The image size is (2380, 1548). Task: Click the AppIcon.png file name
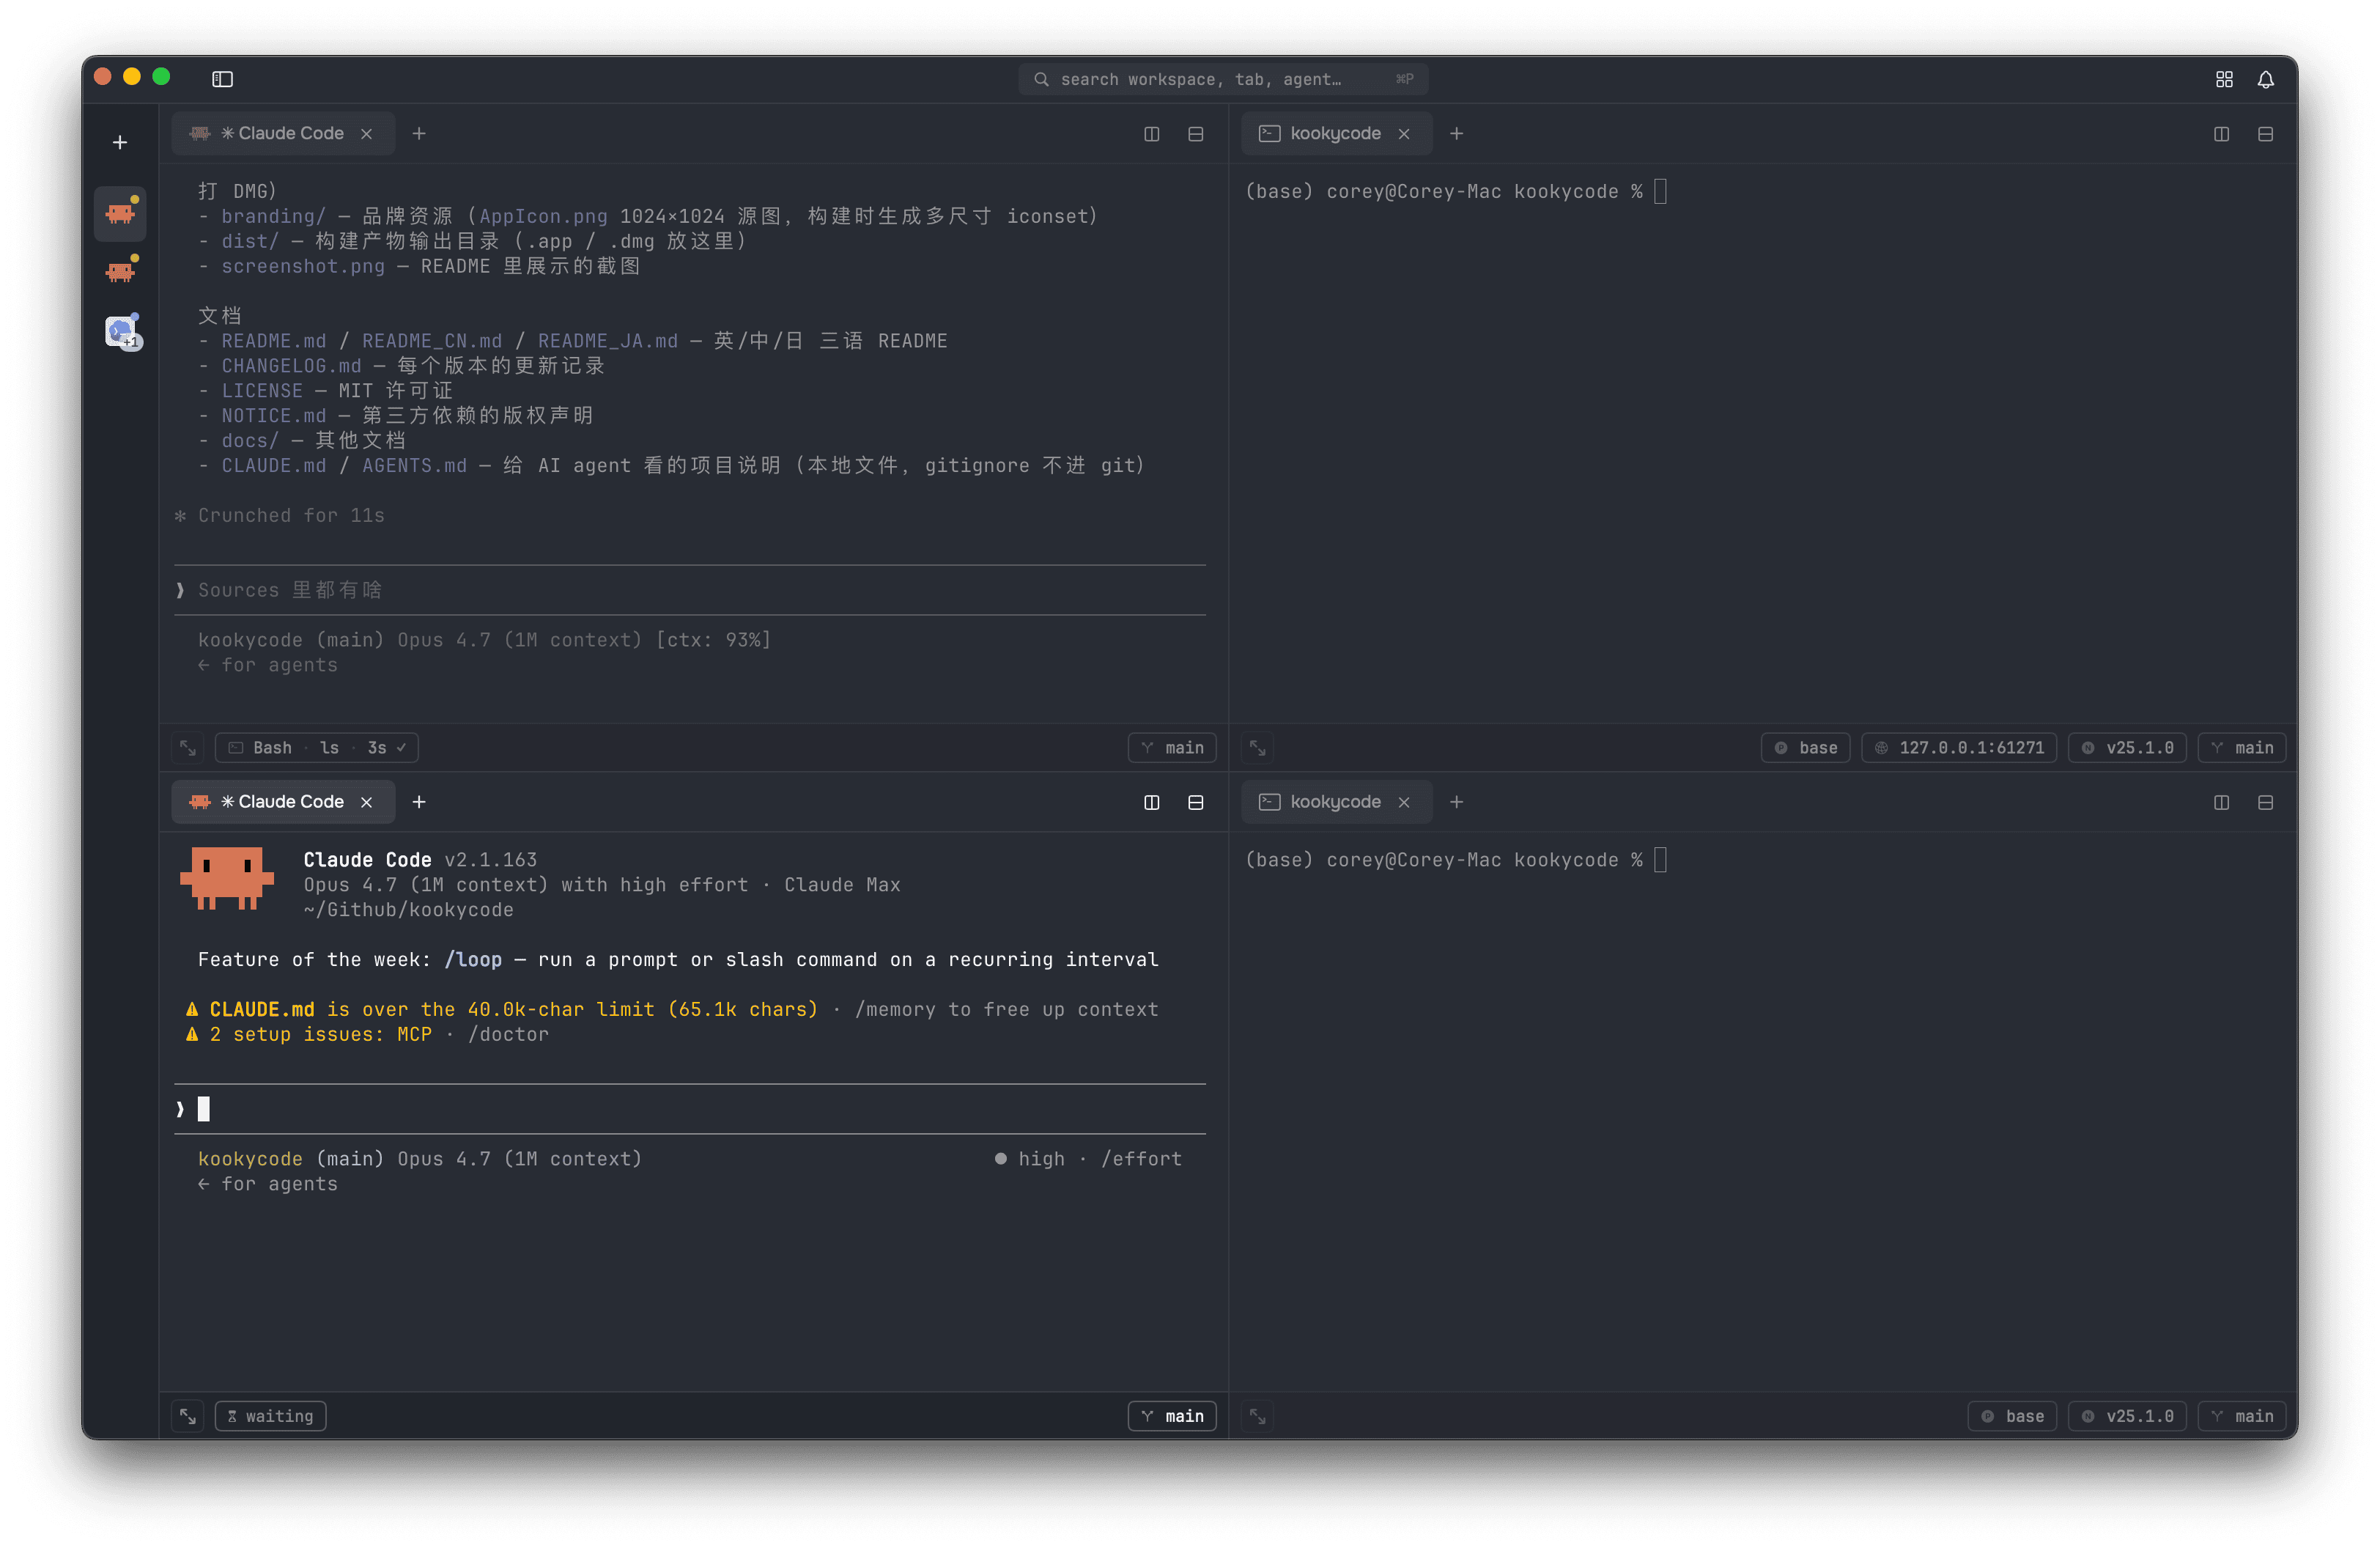[543, 216]
